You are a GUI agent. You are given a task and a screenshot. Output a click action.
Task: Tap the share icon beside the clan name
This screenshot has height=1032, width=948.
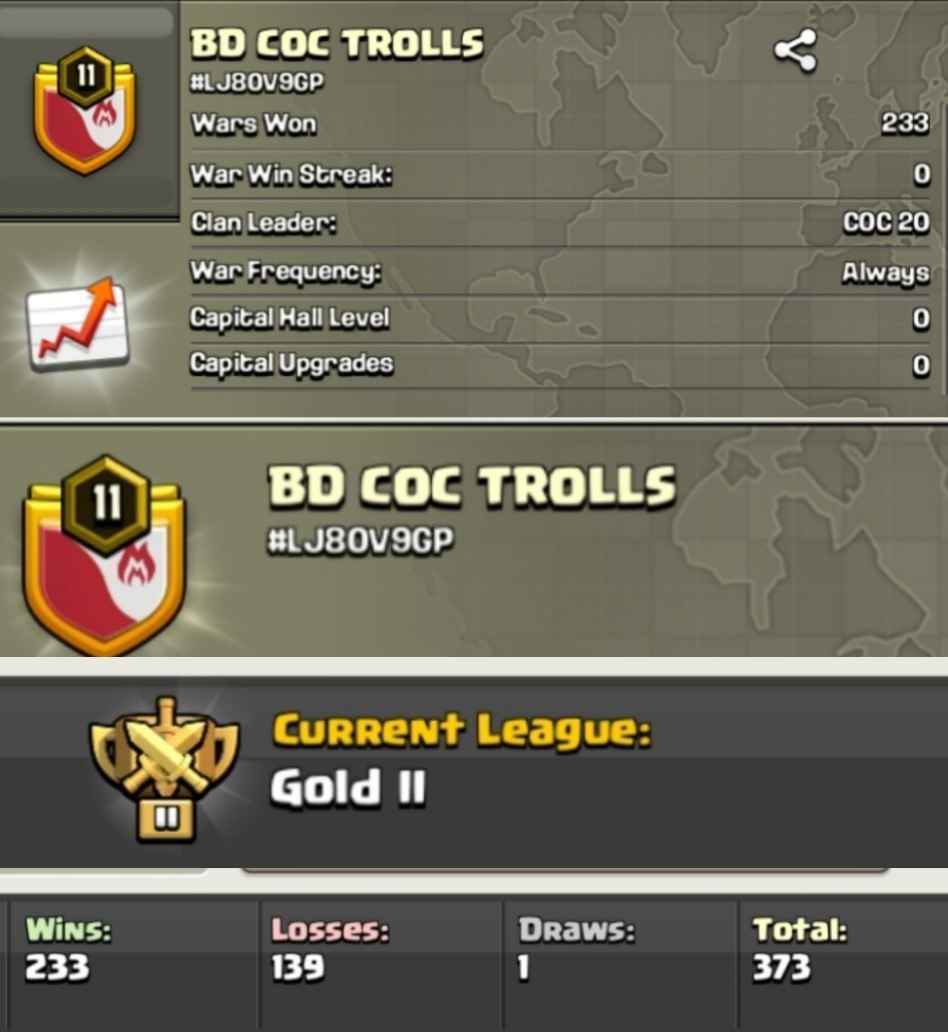(x=795, y=51)
